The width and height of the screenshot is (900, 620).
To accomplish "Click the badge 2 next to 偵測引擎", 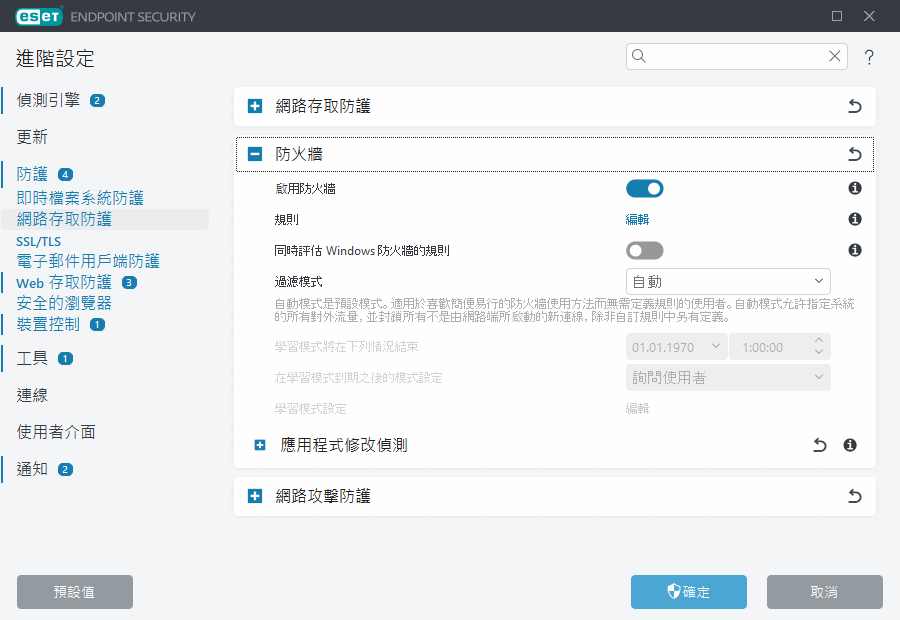I will [x=97, y=100].
